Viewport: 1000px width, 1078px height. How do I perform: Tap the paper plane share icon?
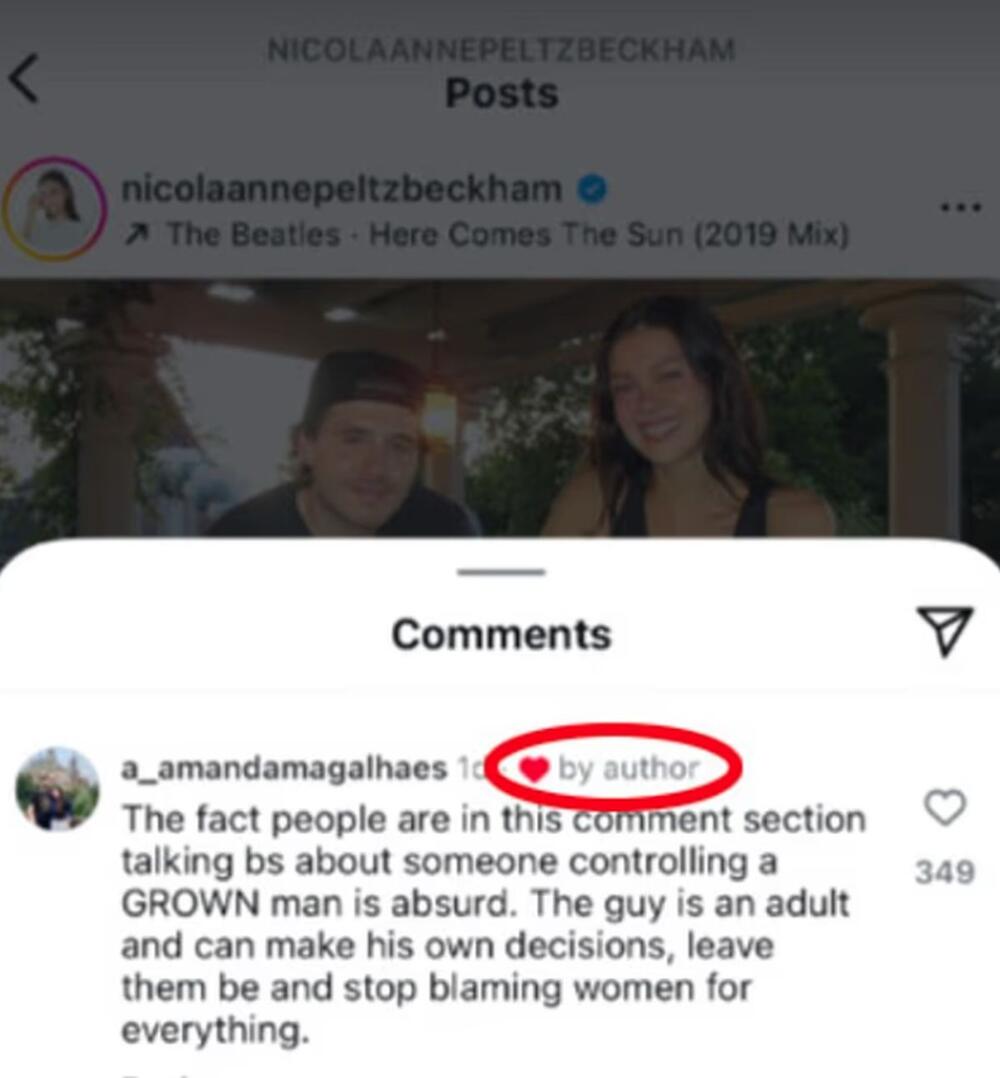tap(945, 631)
